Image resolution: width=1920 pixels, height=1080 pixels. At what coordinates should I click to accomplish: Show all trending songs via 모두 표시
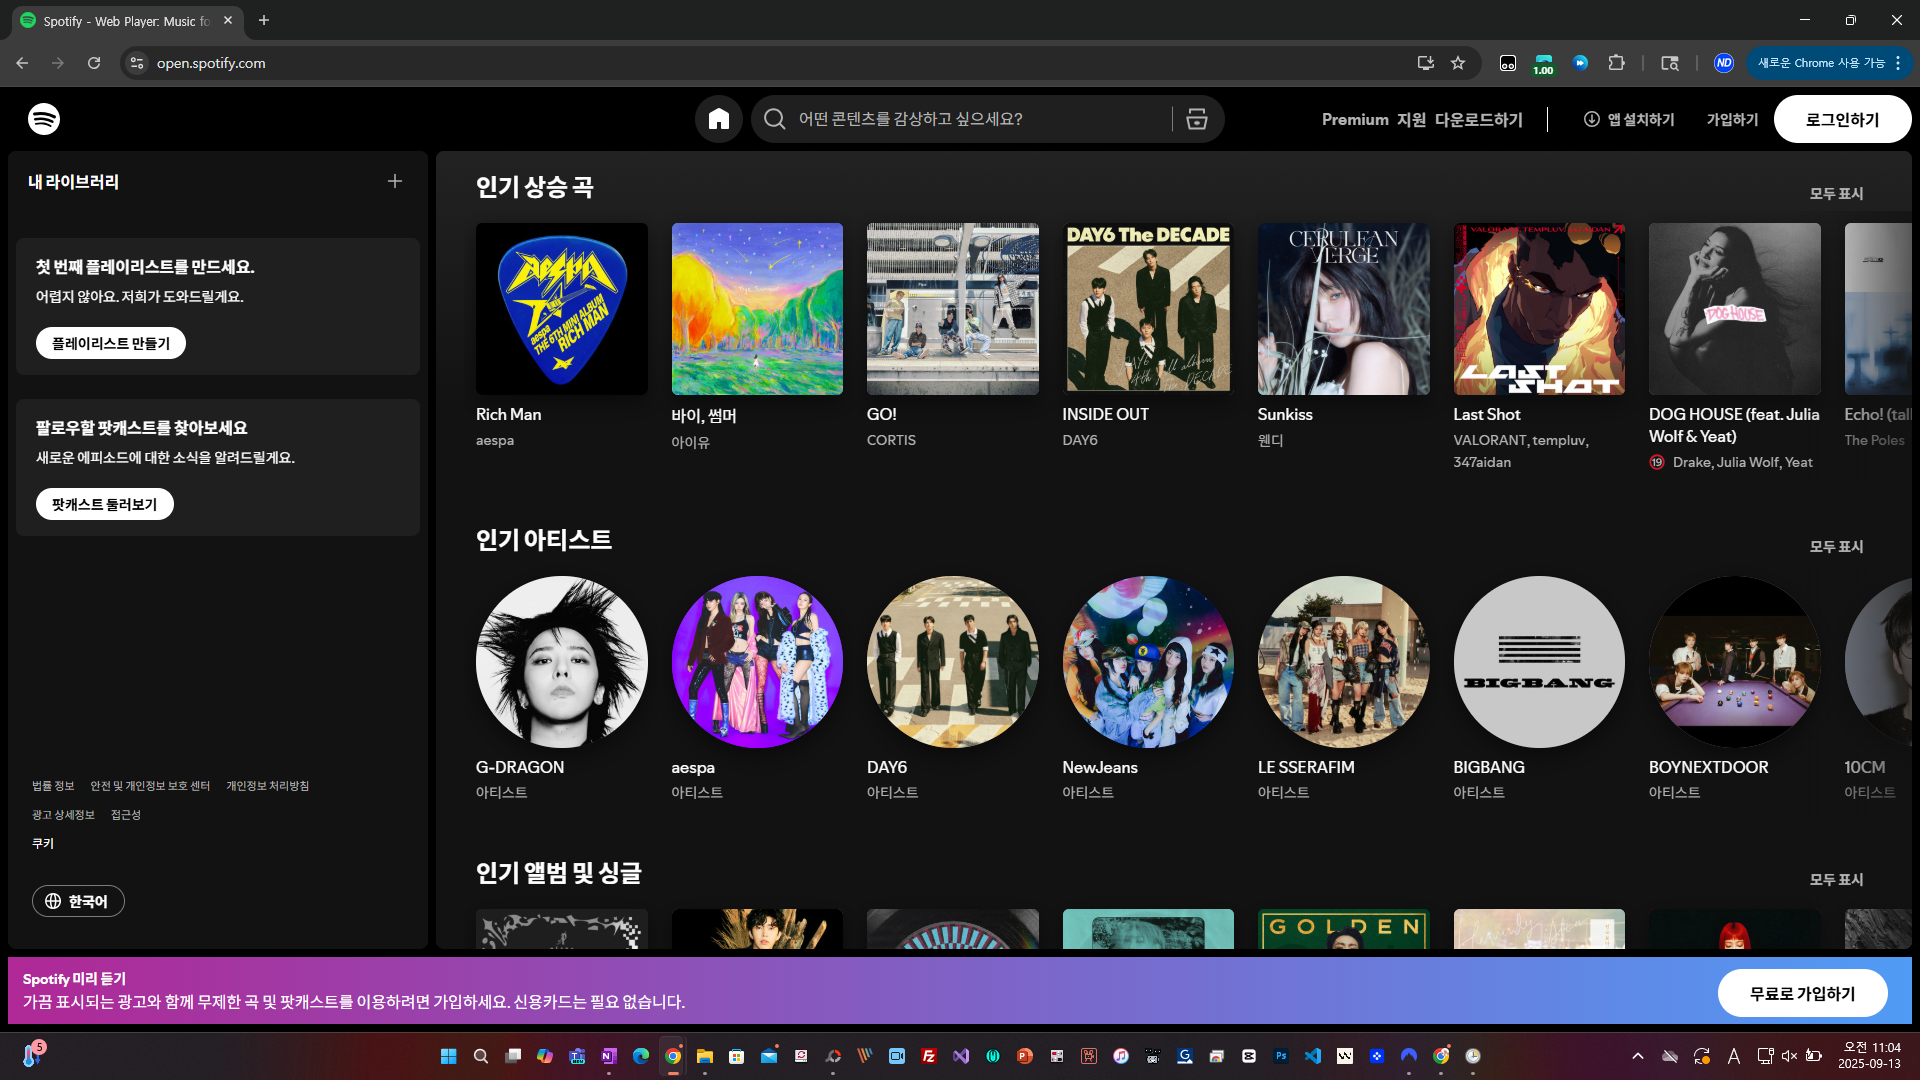tap(1836, 193)
